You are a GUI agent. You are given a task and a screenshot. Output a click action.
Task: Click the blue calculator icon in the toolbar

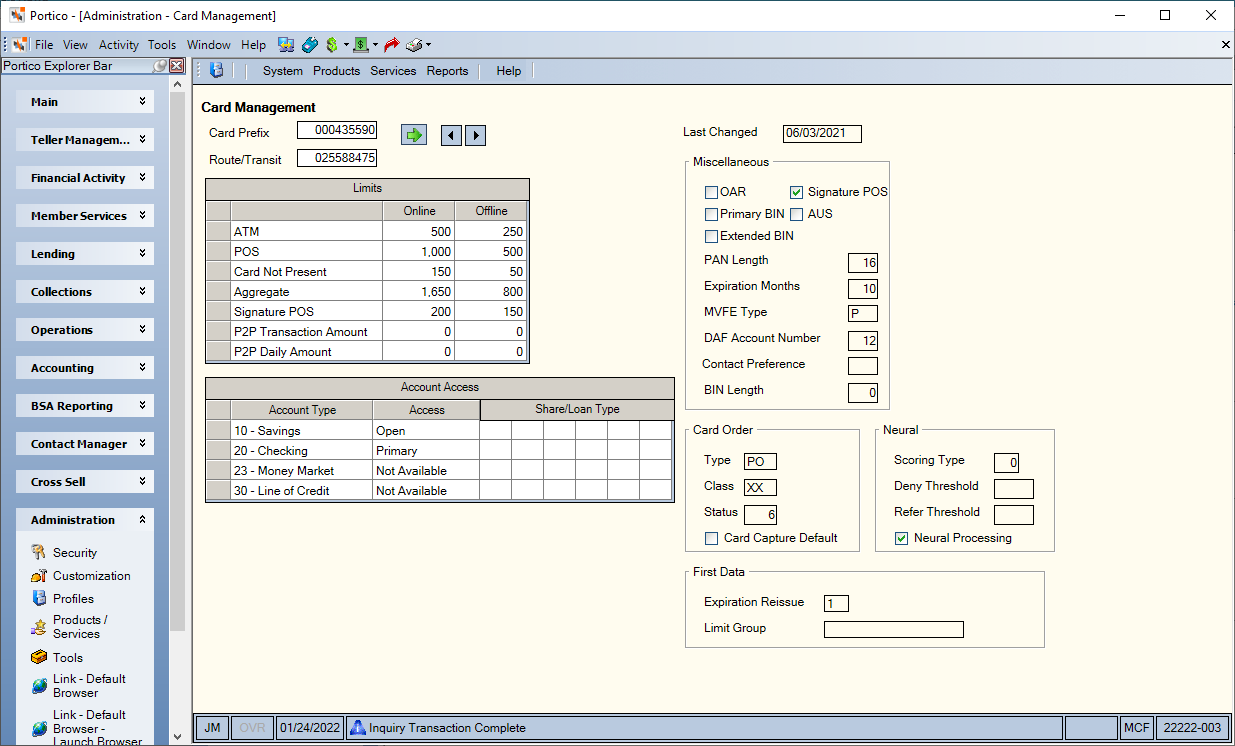(310, 45)
